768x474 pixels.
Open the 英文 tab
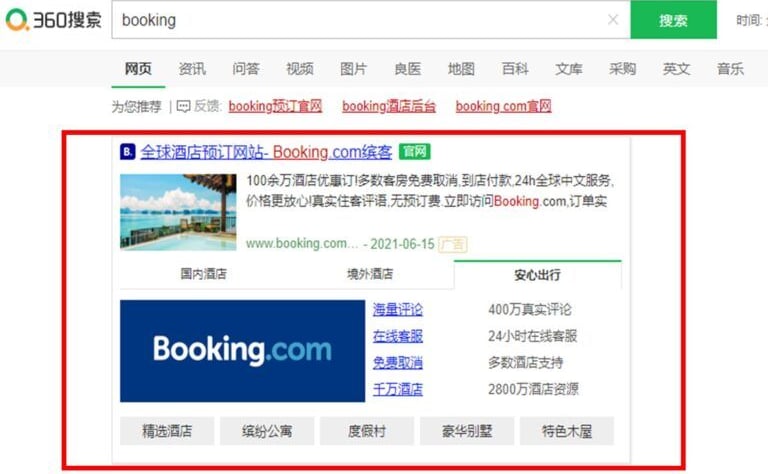(677, 69)
